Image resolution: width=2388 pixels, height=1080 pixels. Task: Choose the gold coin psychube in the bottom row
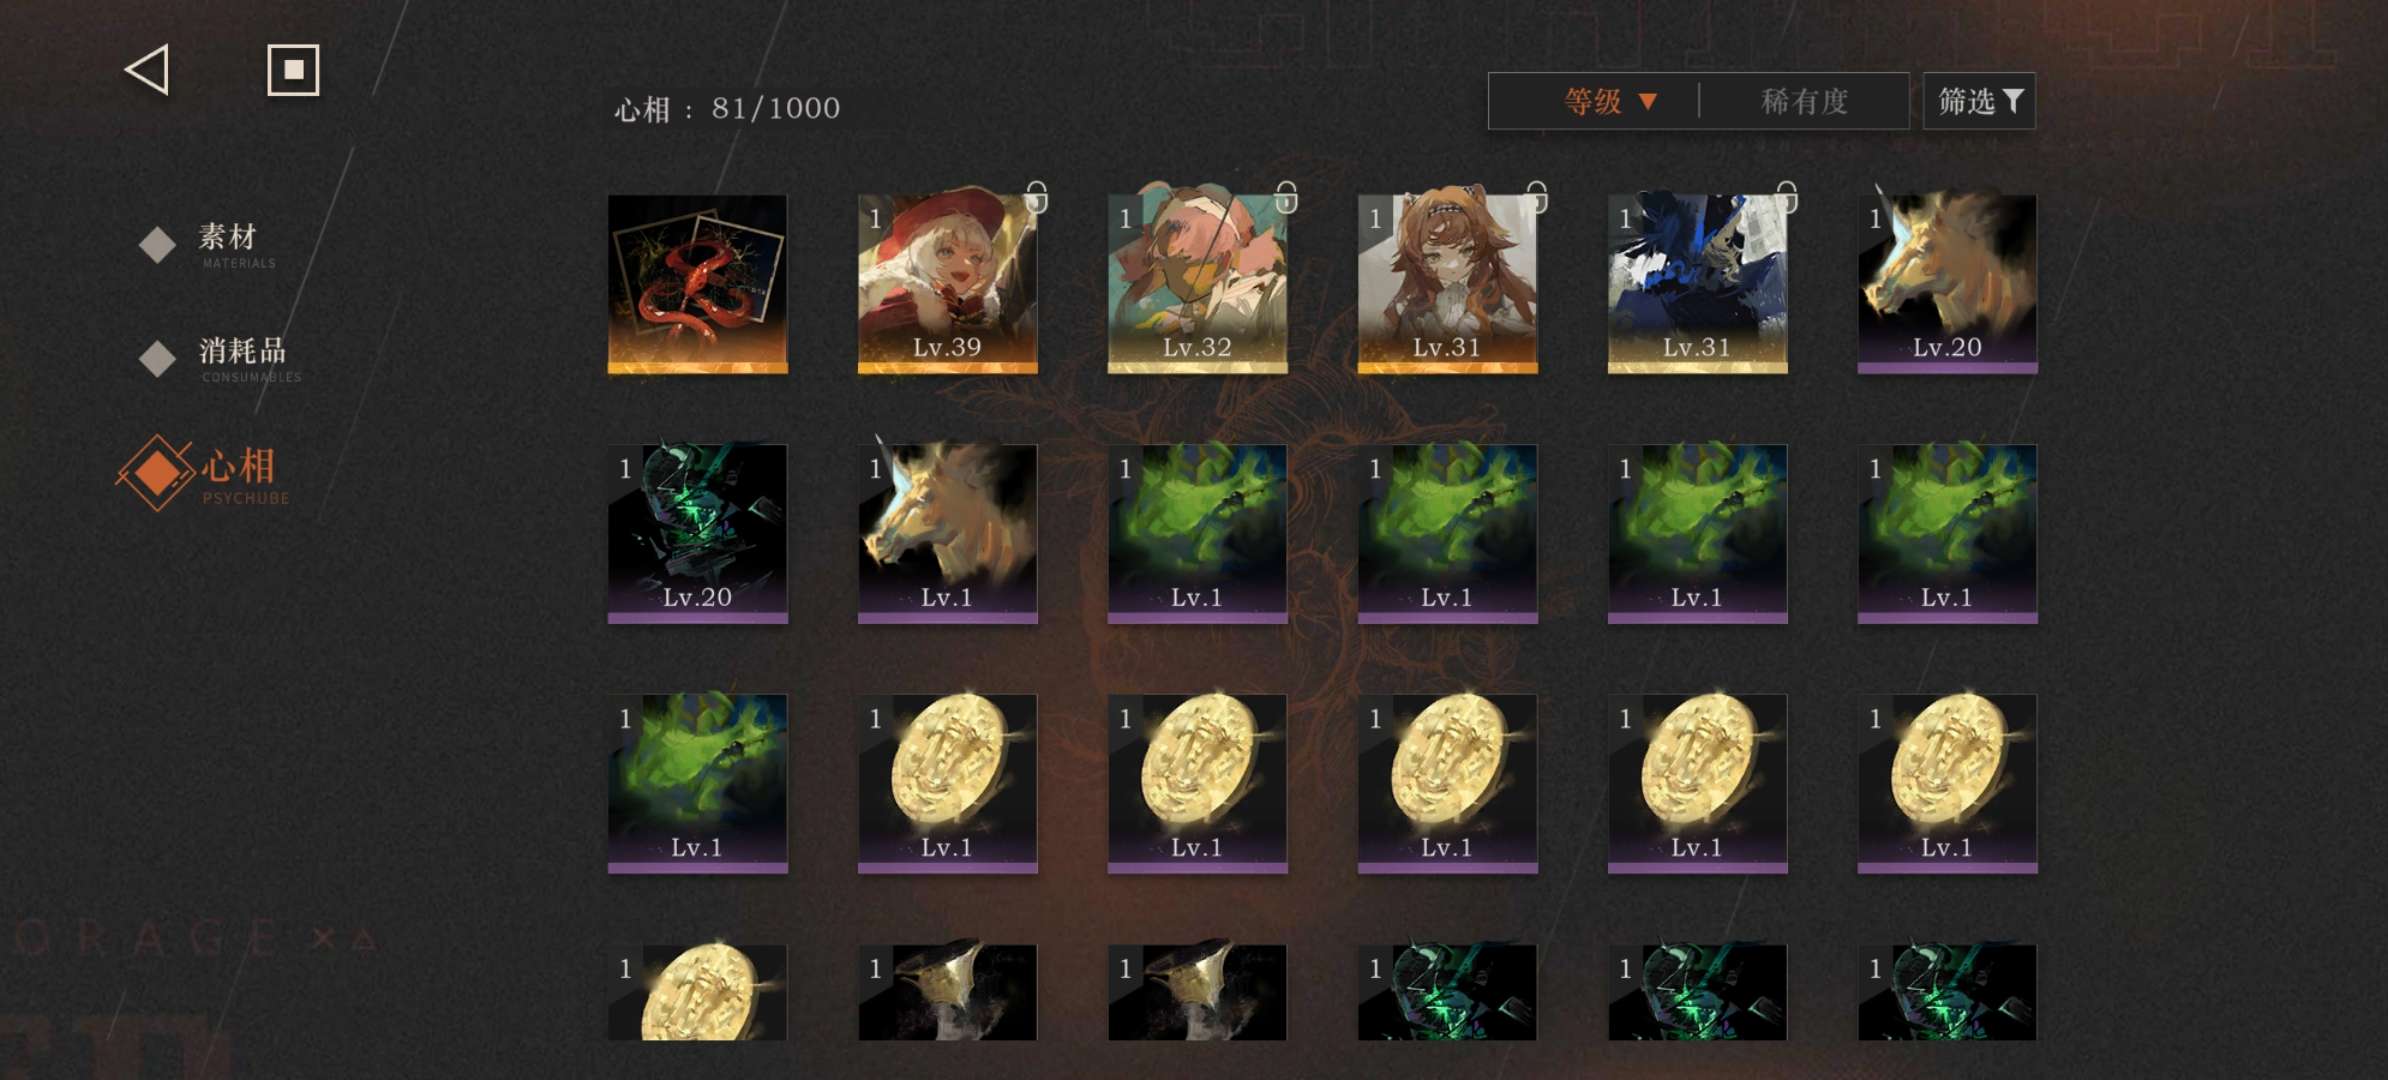pos(697,992)
